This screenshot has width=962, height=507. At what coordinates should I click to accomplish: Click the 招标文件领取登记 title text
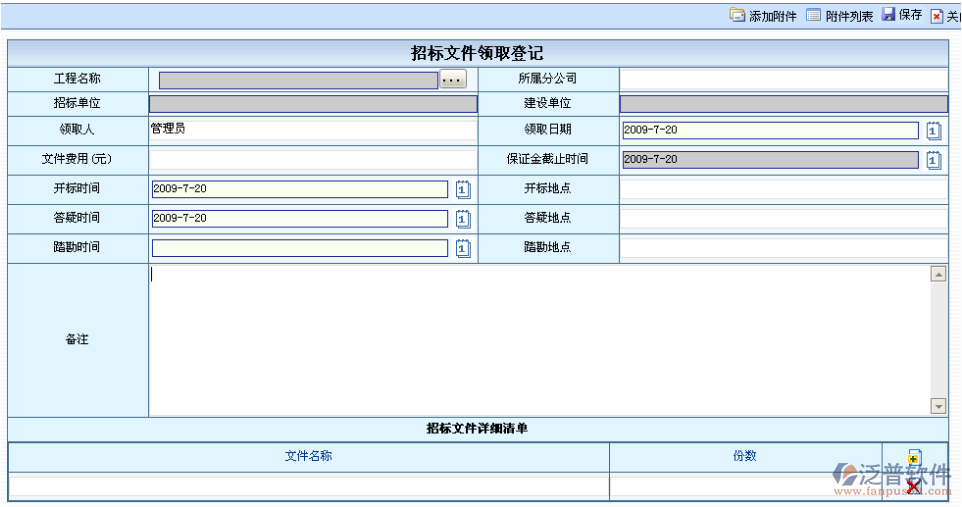coord(477,53)
